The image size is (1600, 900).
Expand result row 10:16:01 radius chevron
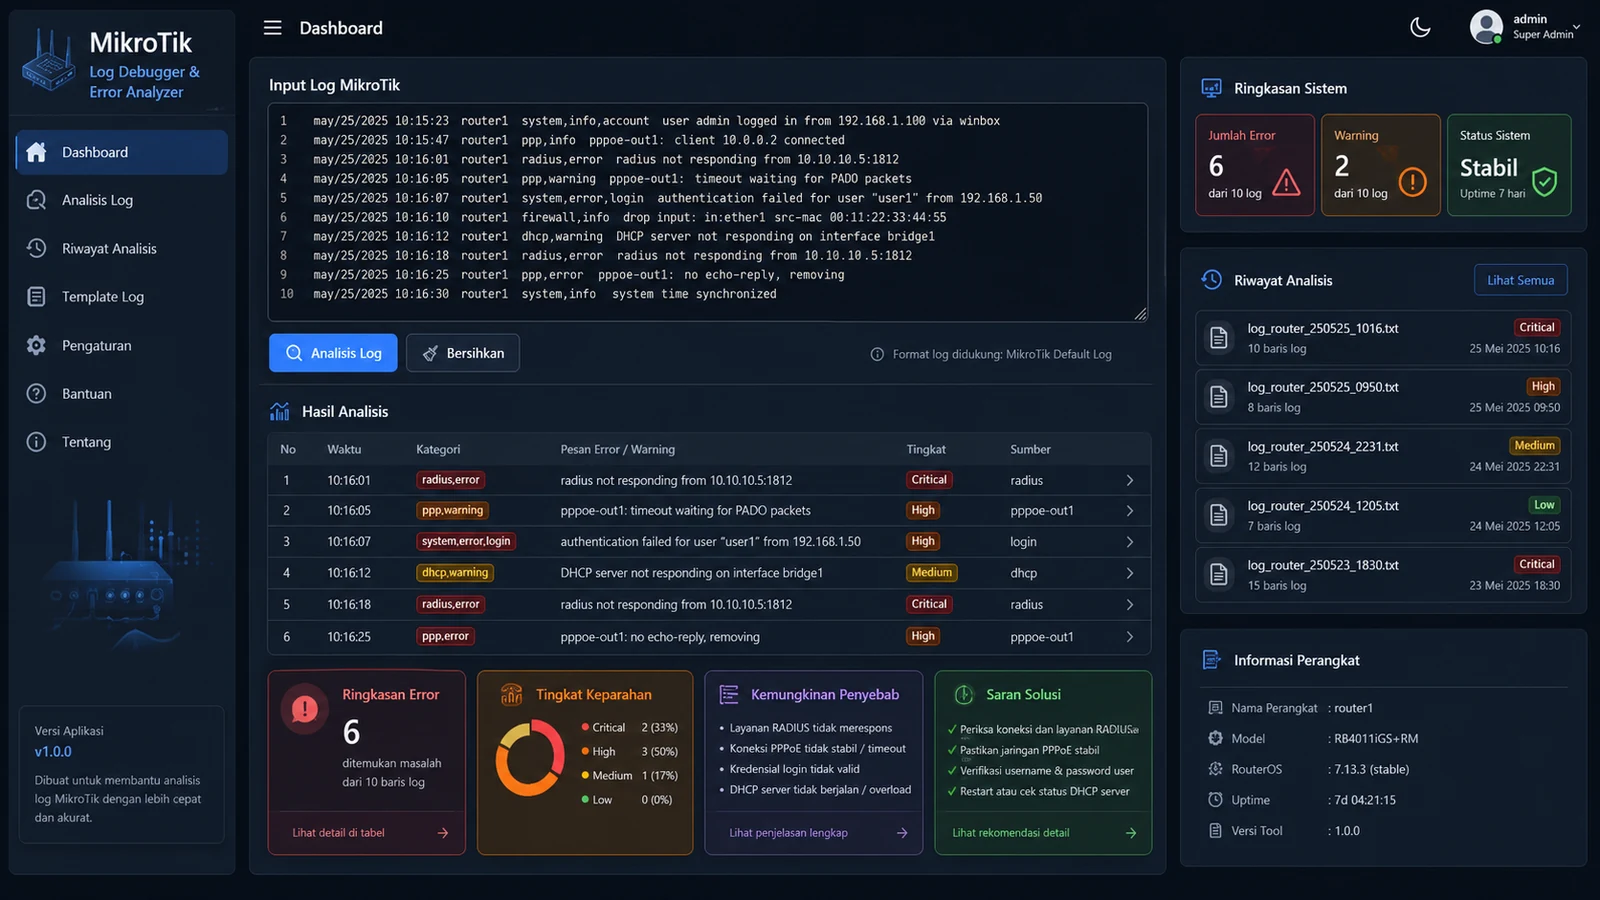pyautogui.click(x=1130, y=480)
